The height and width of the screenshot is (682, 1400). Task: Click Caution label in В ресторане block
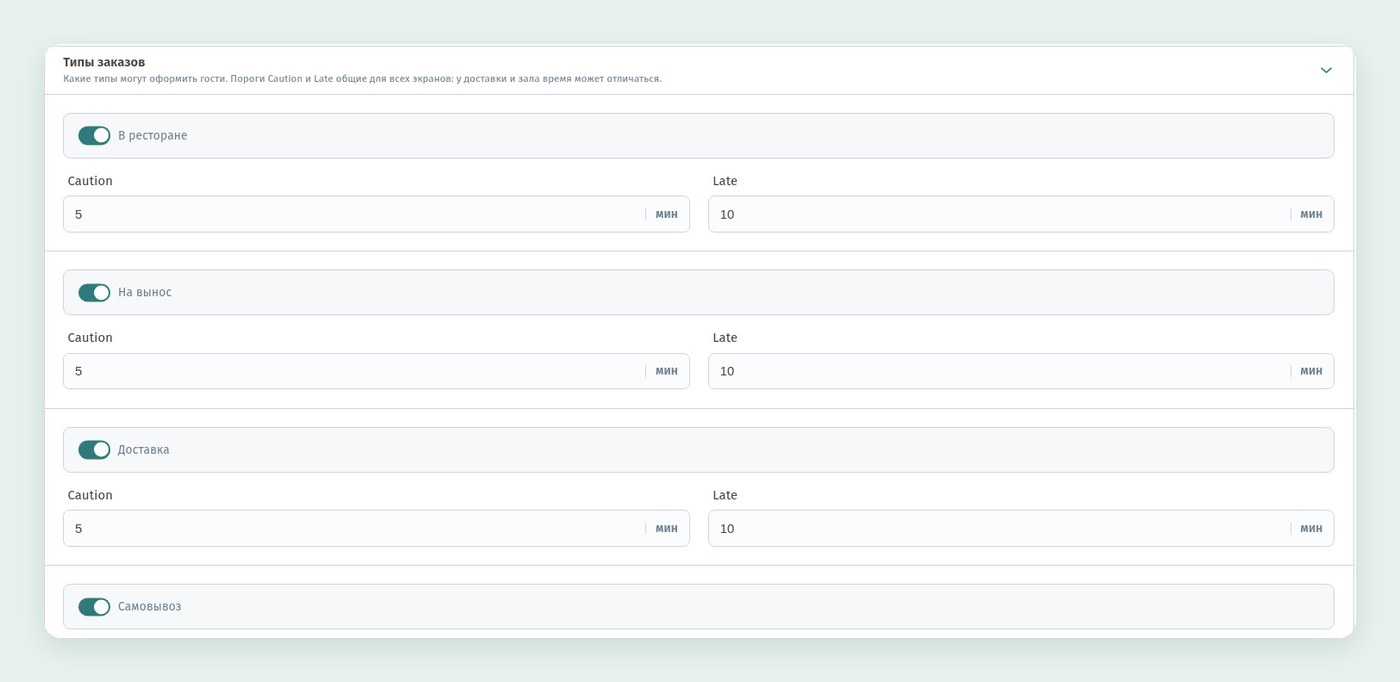[x=90, y=181]
